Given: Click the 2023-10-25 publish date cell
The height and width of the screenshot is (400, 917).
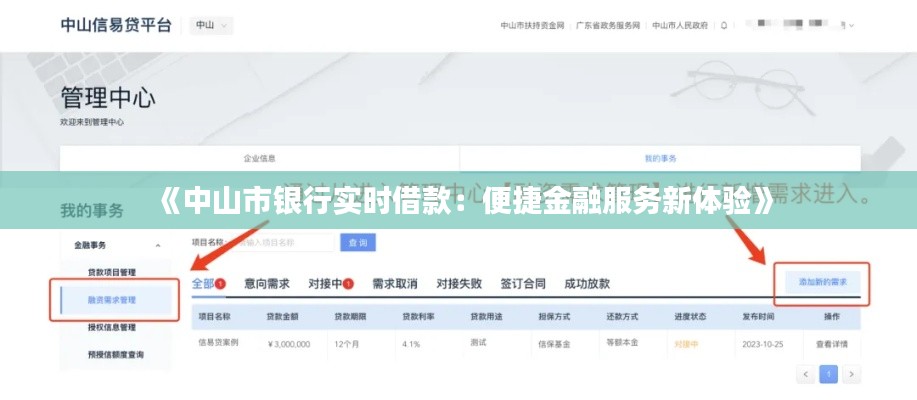Looking at the screenshot, I should 763,344.
